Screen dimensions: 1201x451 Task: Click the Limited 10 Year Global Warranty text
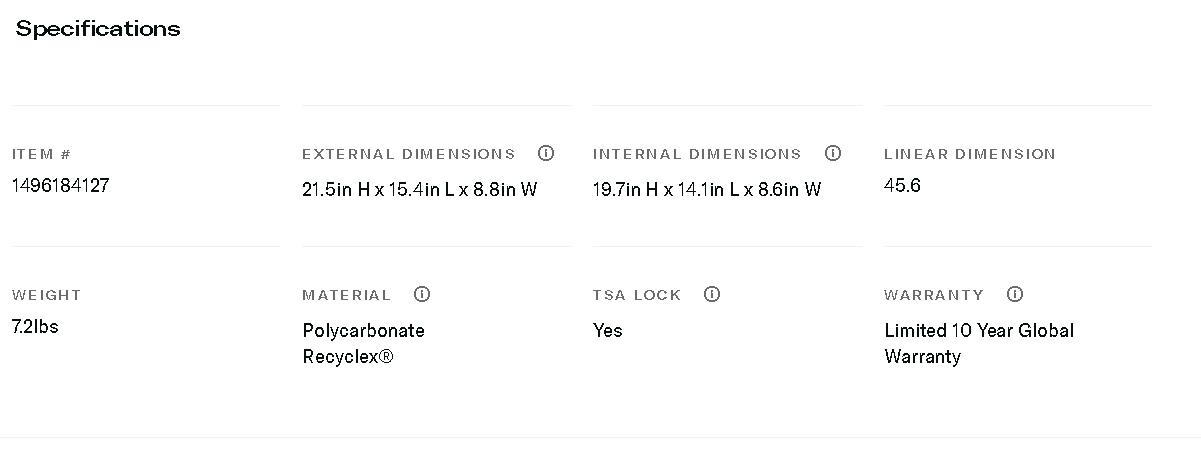coord(979,343)
